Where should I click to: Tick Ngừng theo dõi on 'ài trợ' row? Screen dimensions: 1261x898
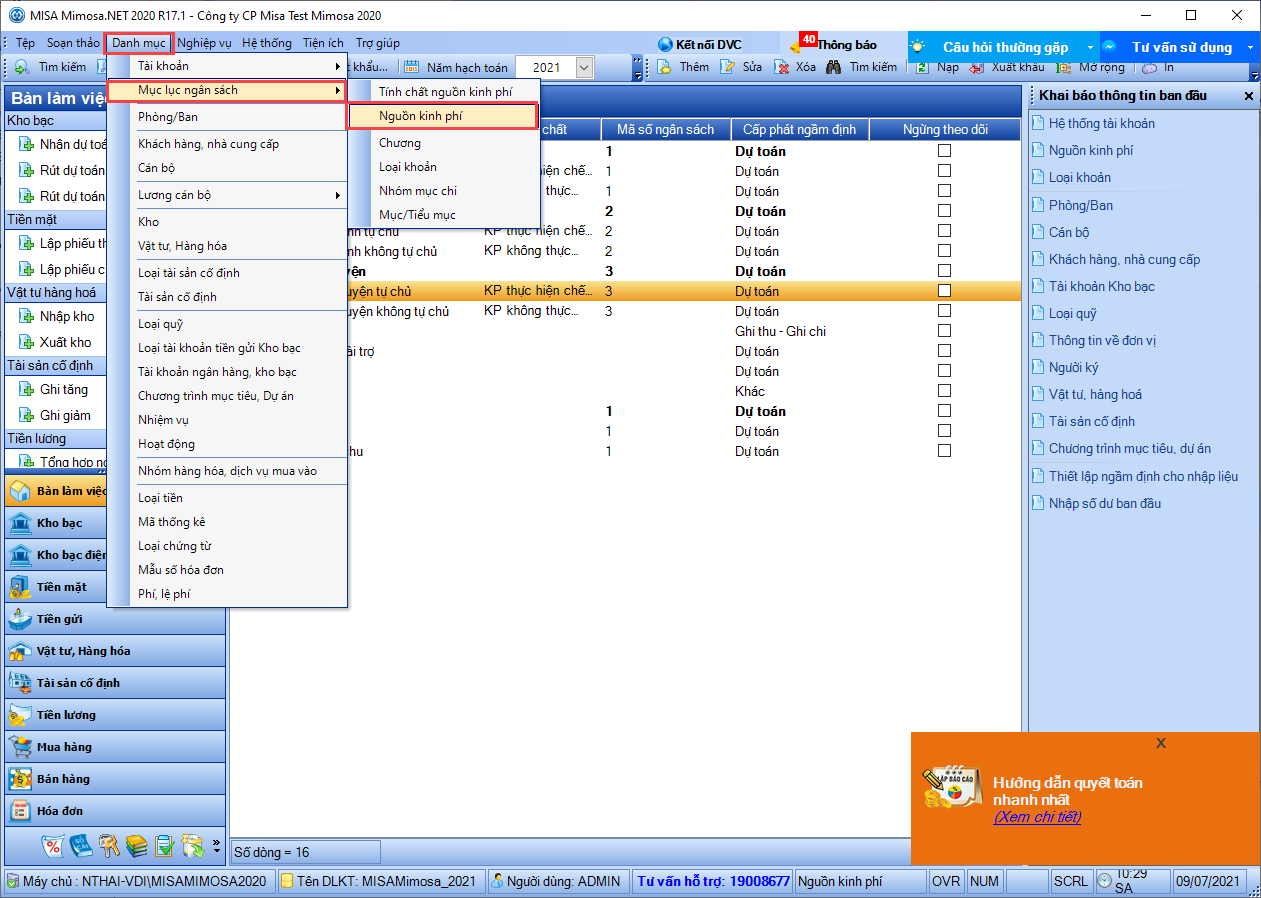pos(944,351)
